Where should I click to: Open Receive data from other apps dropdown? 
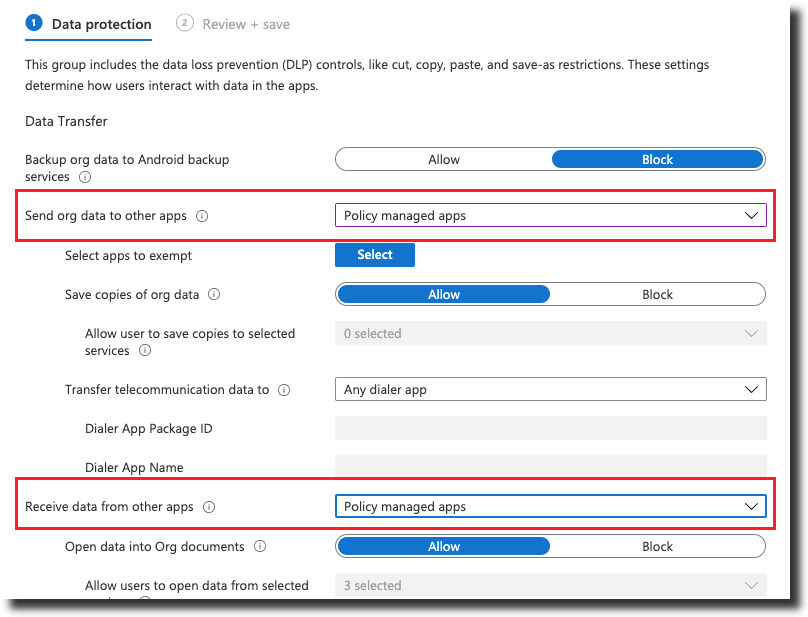pyautogui.click(x=550, y=507)
